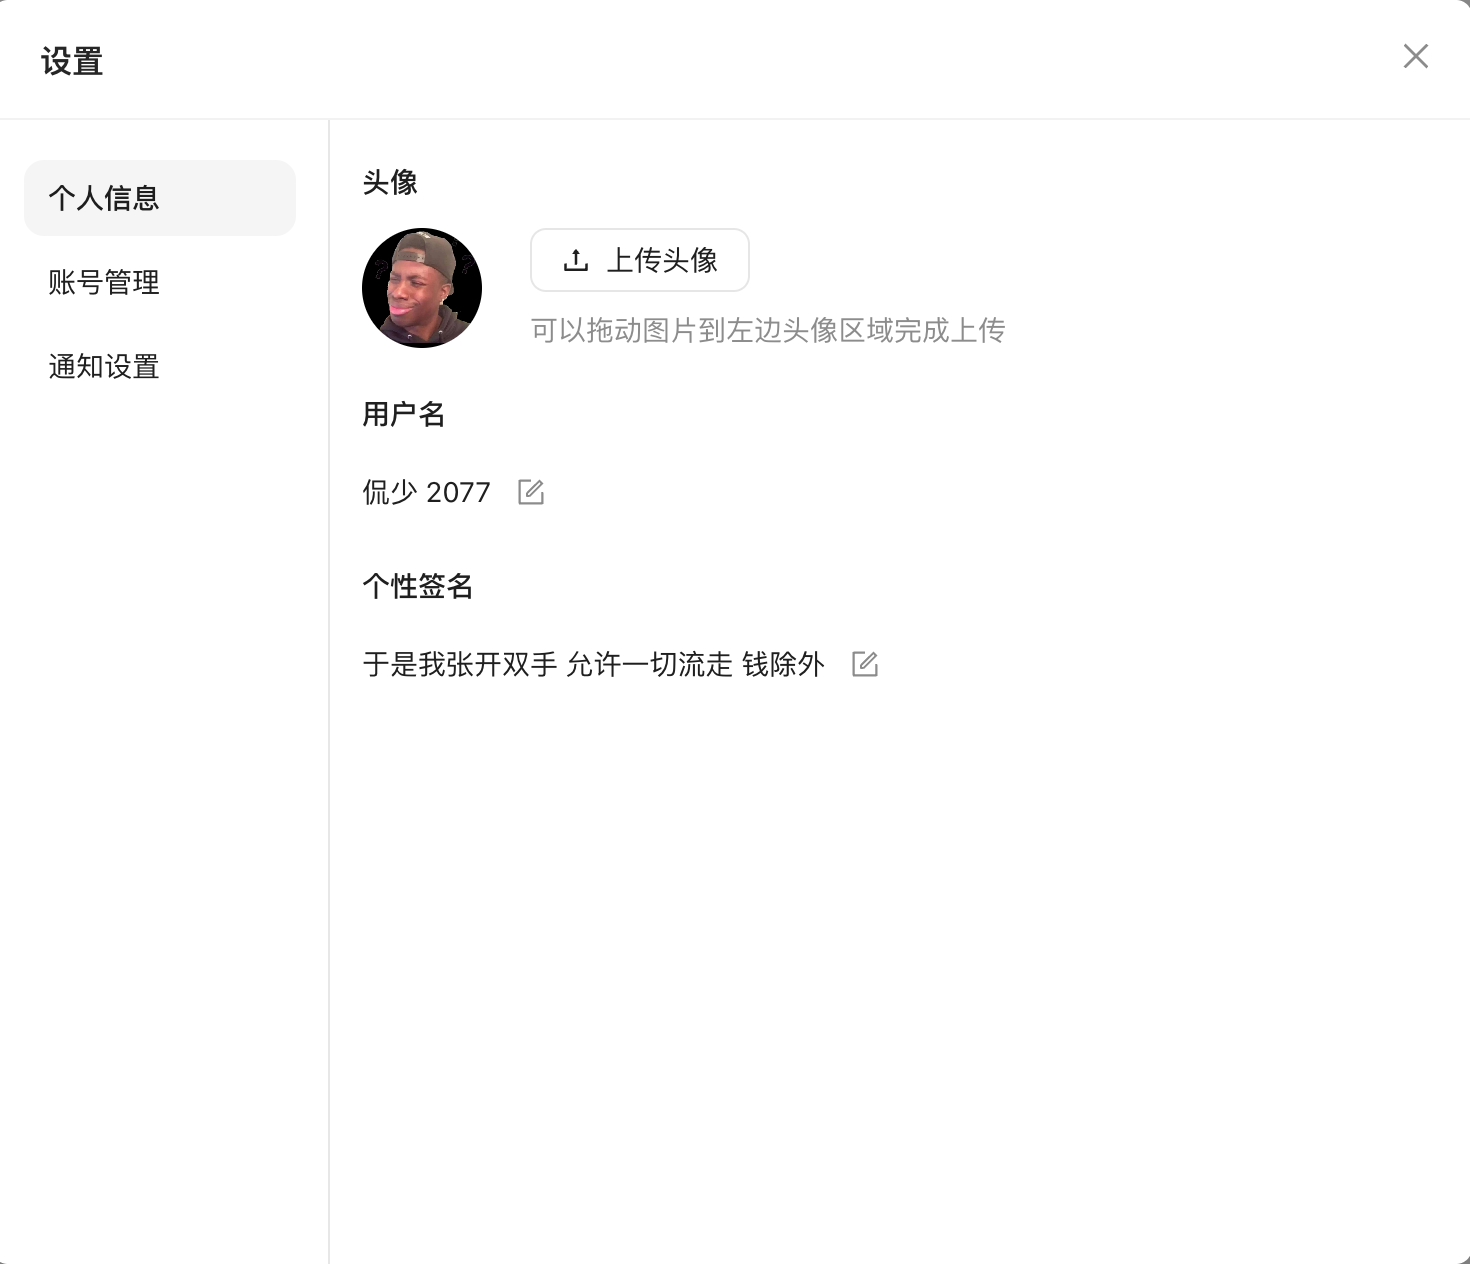Close the 设置 dialog
Screen dimensions: 1470x1264
1416,56
